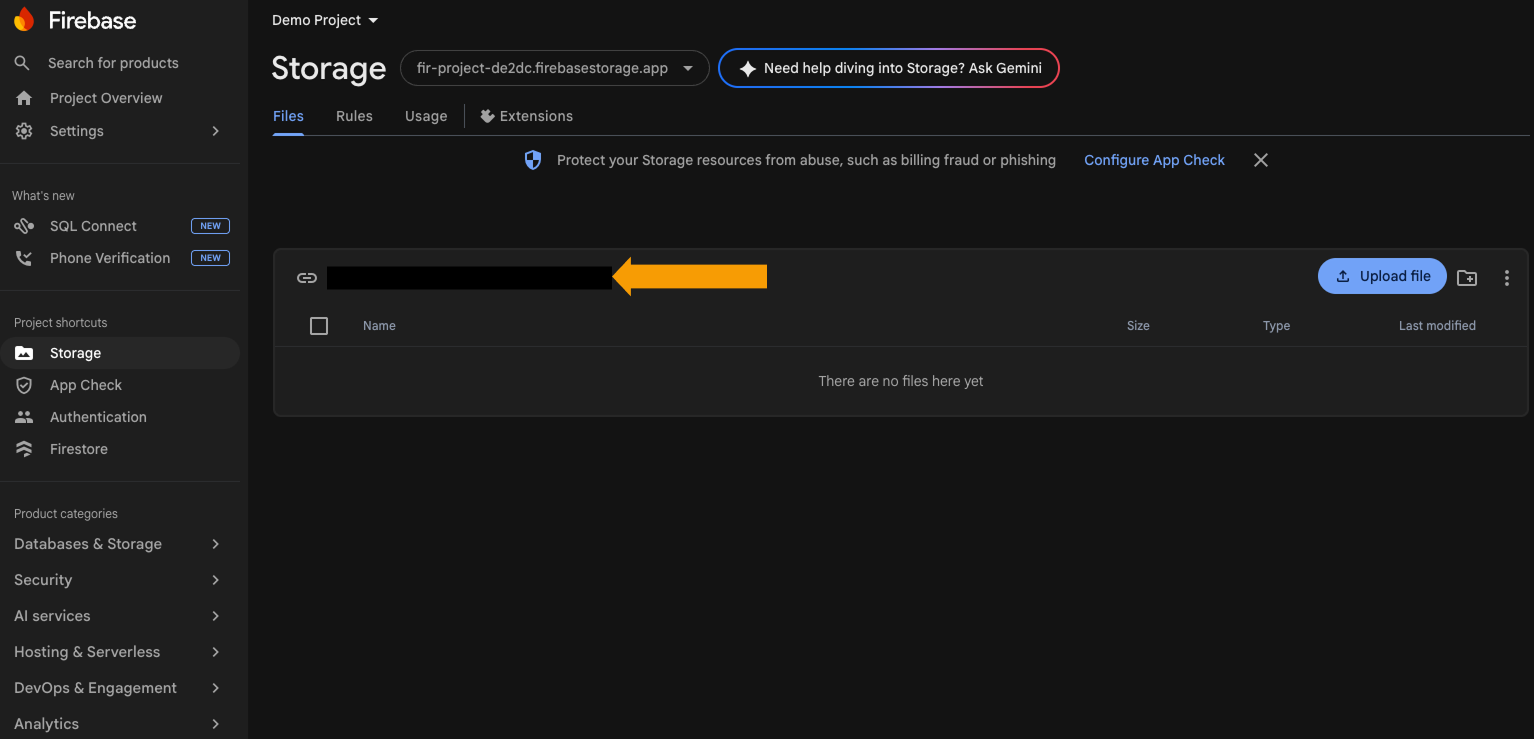
Task: Click the Project Overview home icon
Action: pos(24,98)
